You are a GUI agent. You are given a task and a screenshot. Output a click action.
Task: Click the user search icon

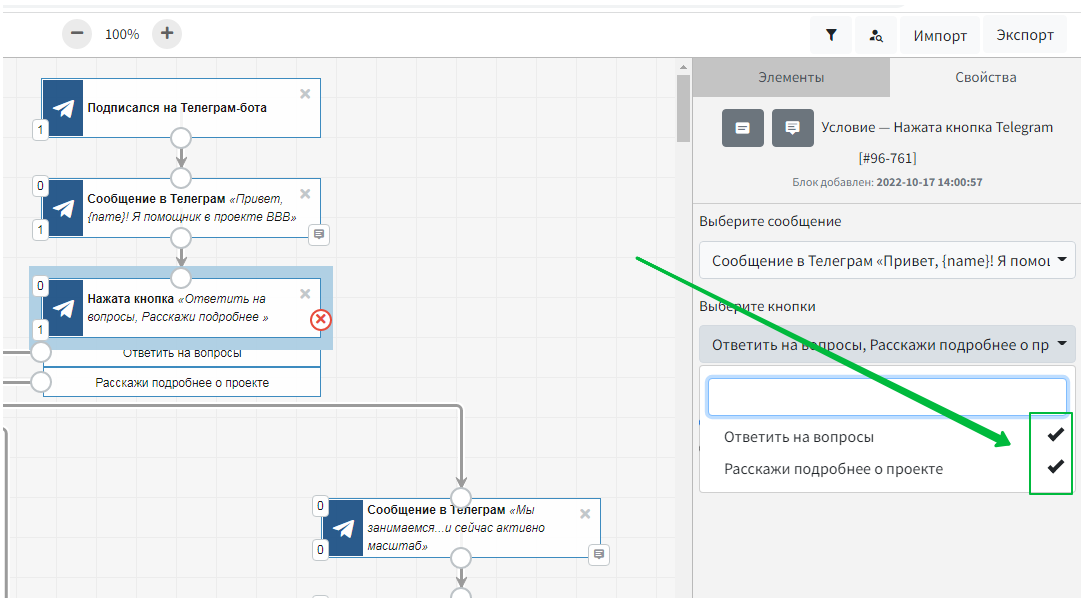(876, 35)
